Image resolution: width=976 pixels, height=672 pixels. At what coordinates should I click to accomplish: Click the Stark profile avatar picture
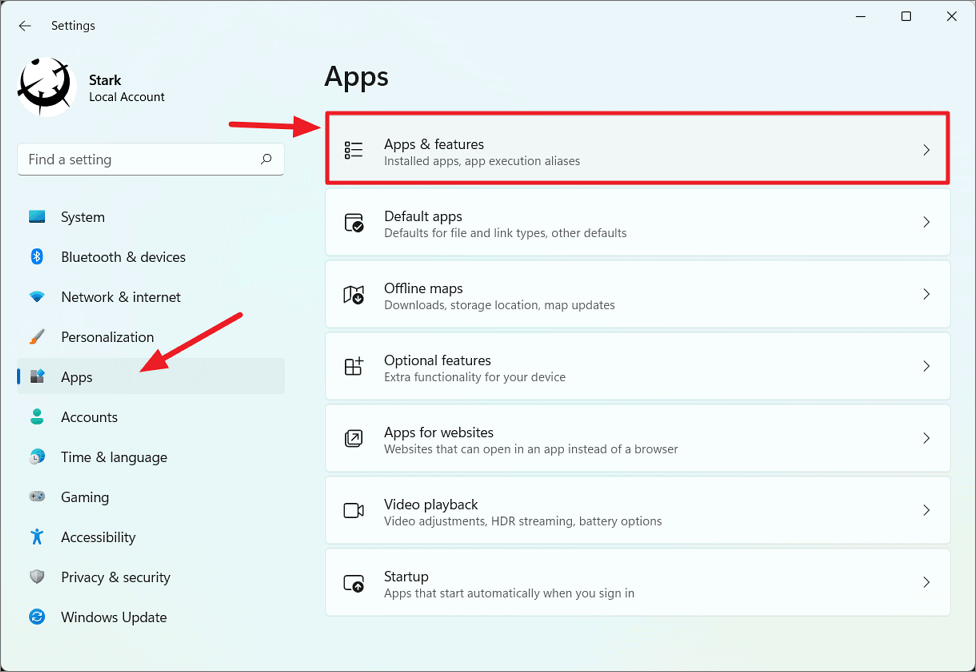point(46,87)
